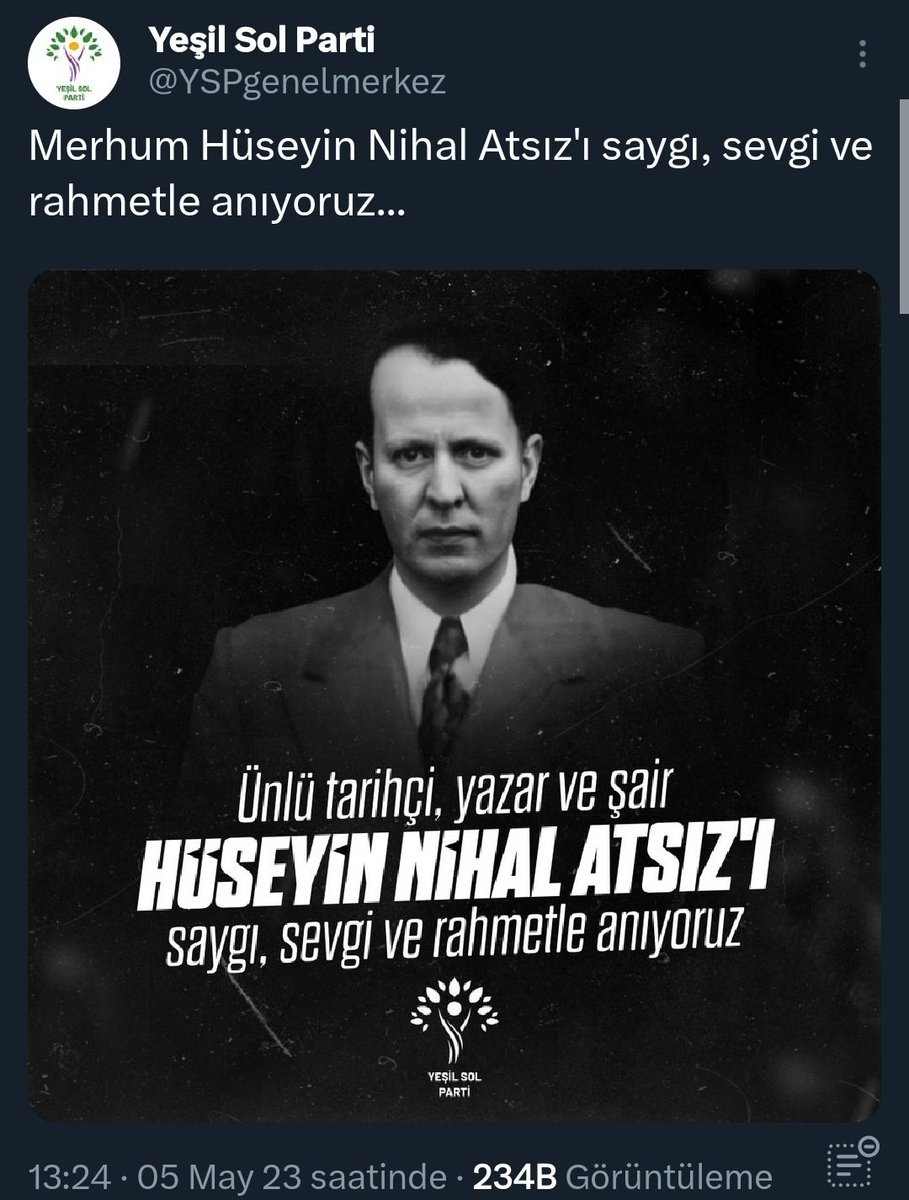
Task: Visit the @YSPgenelmerkez handle
Action: pyautogui.click(x=296, y=83)
